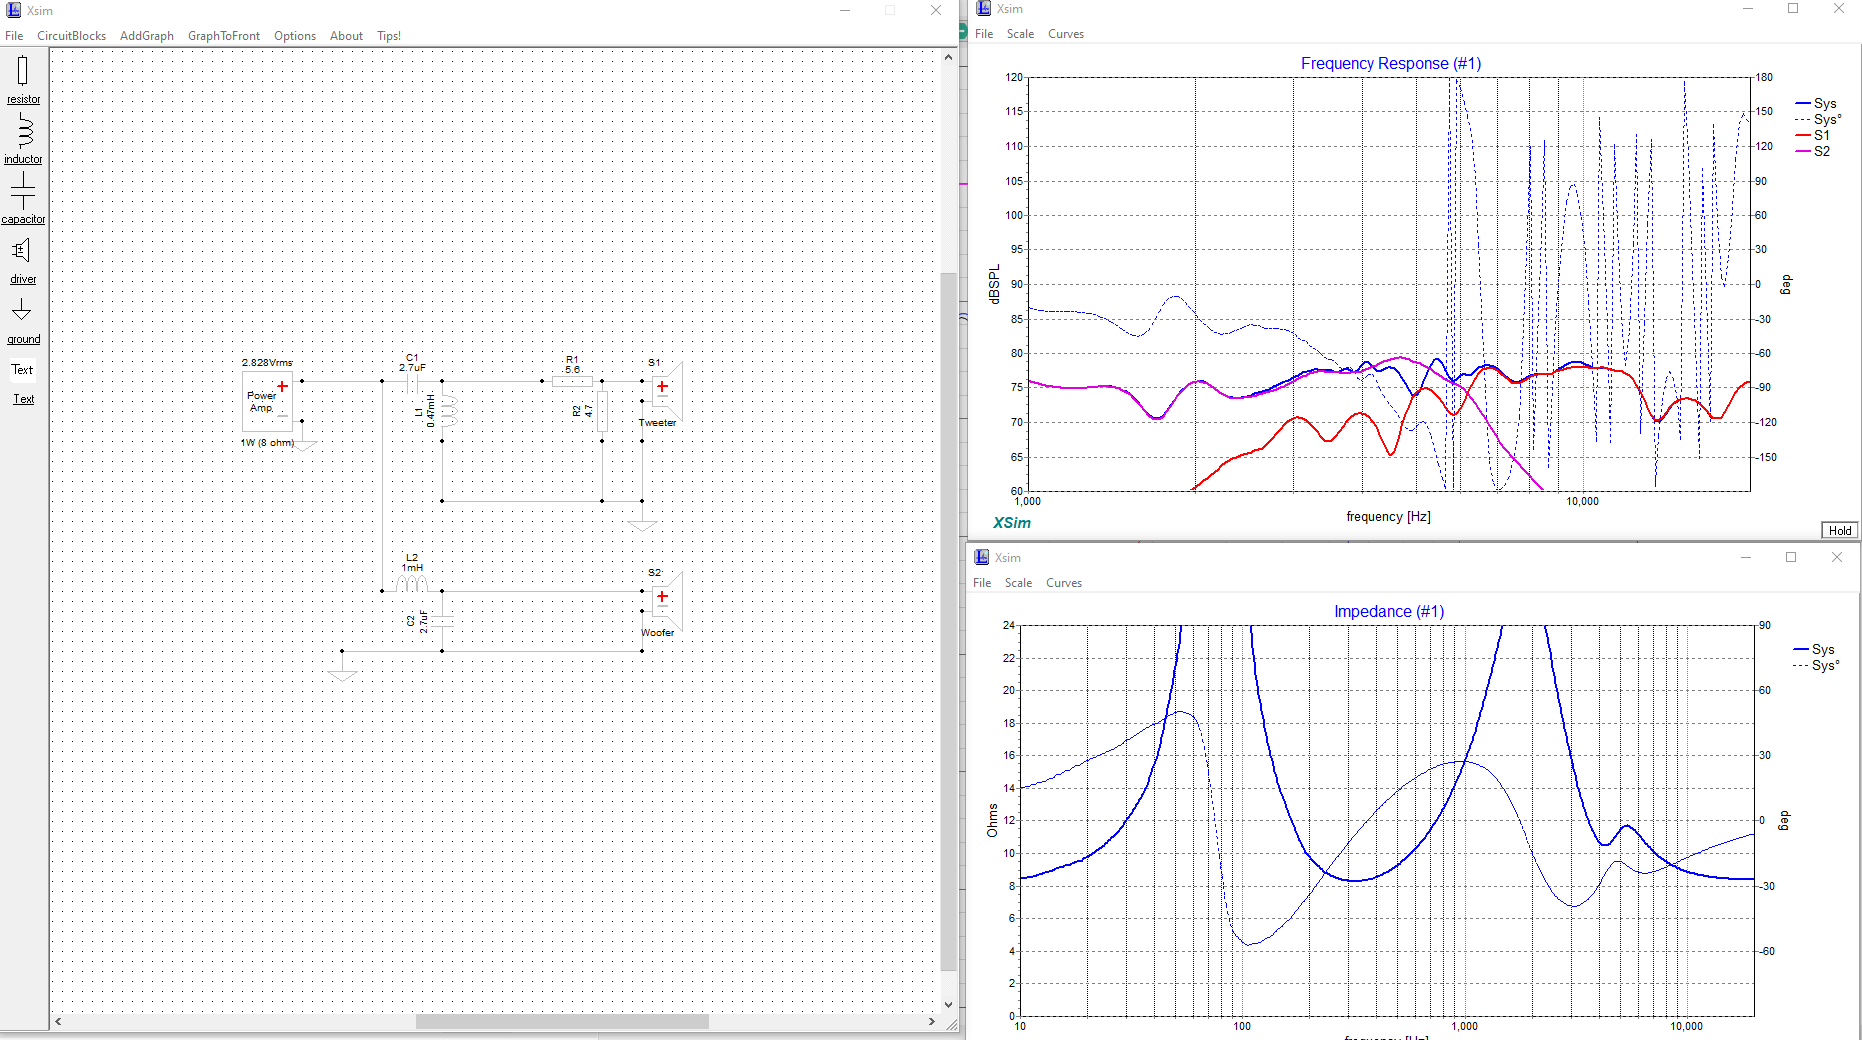Screen dimensions: 1862x1040
Task: Click scroll-up arrow of schematic canvas
Action: 948,57
